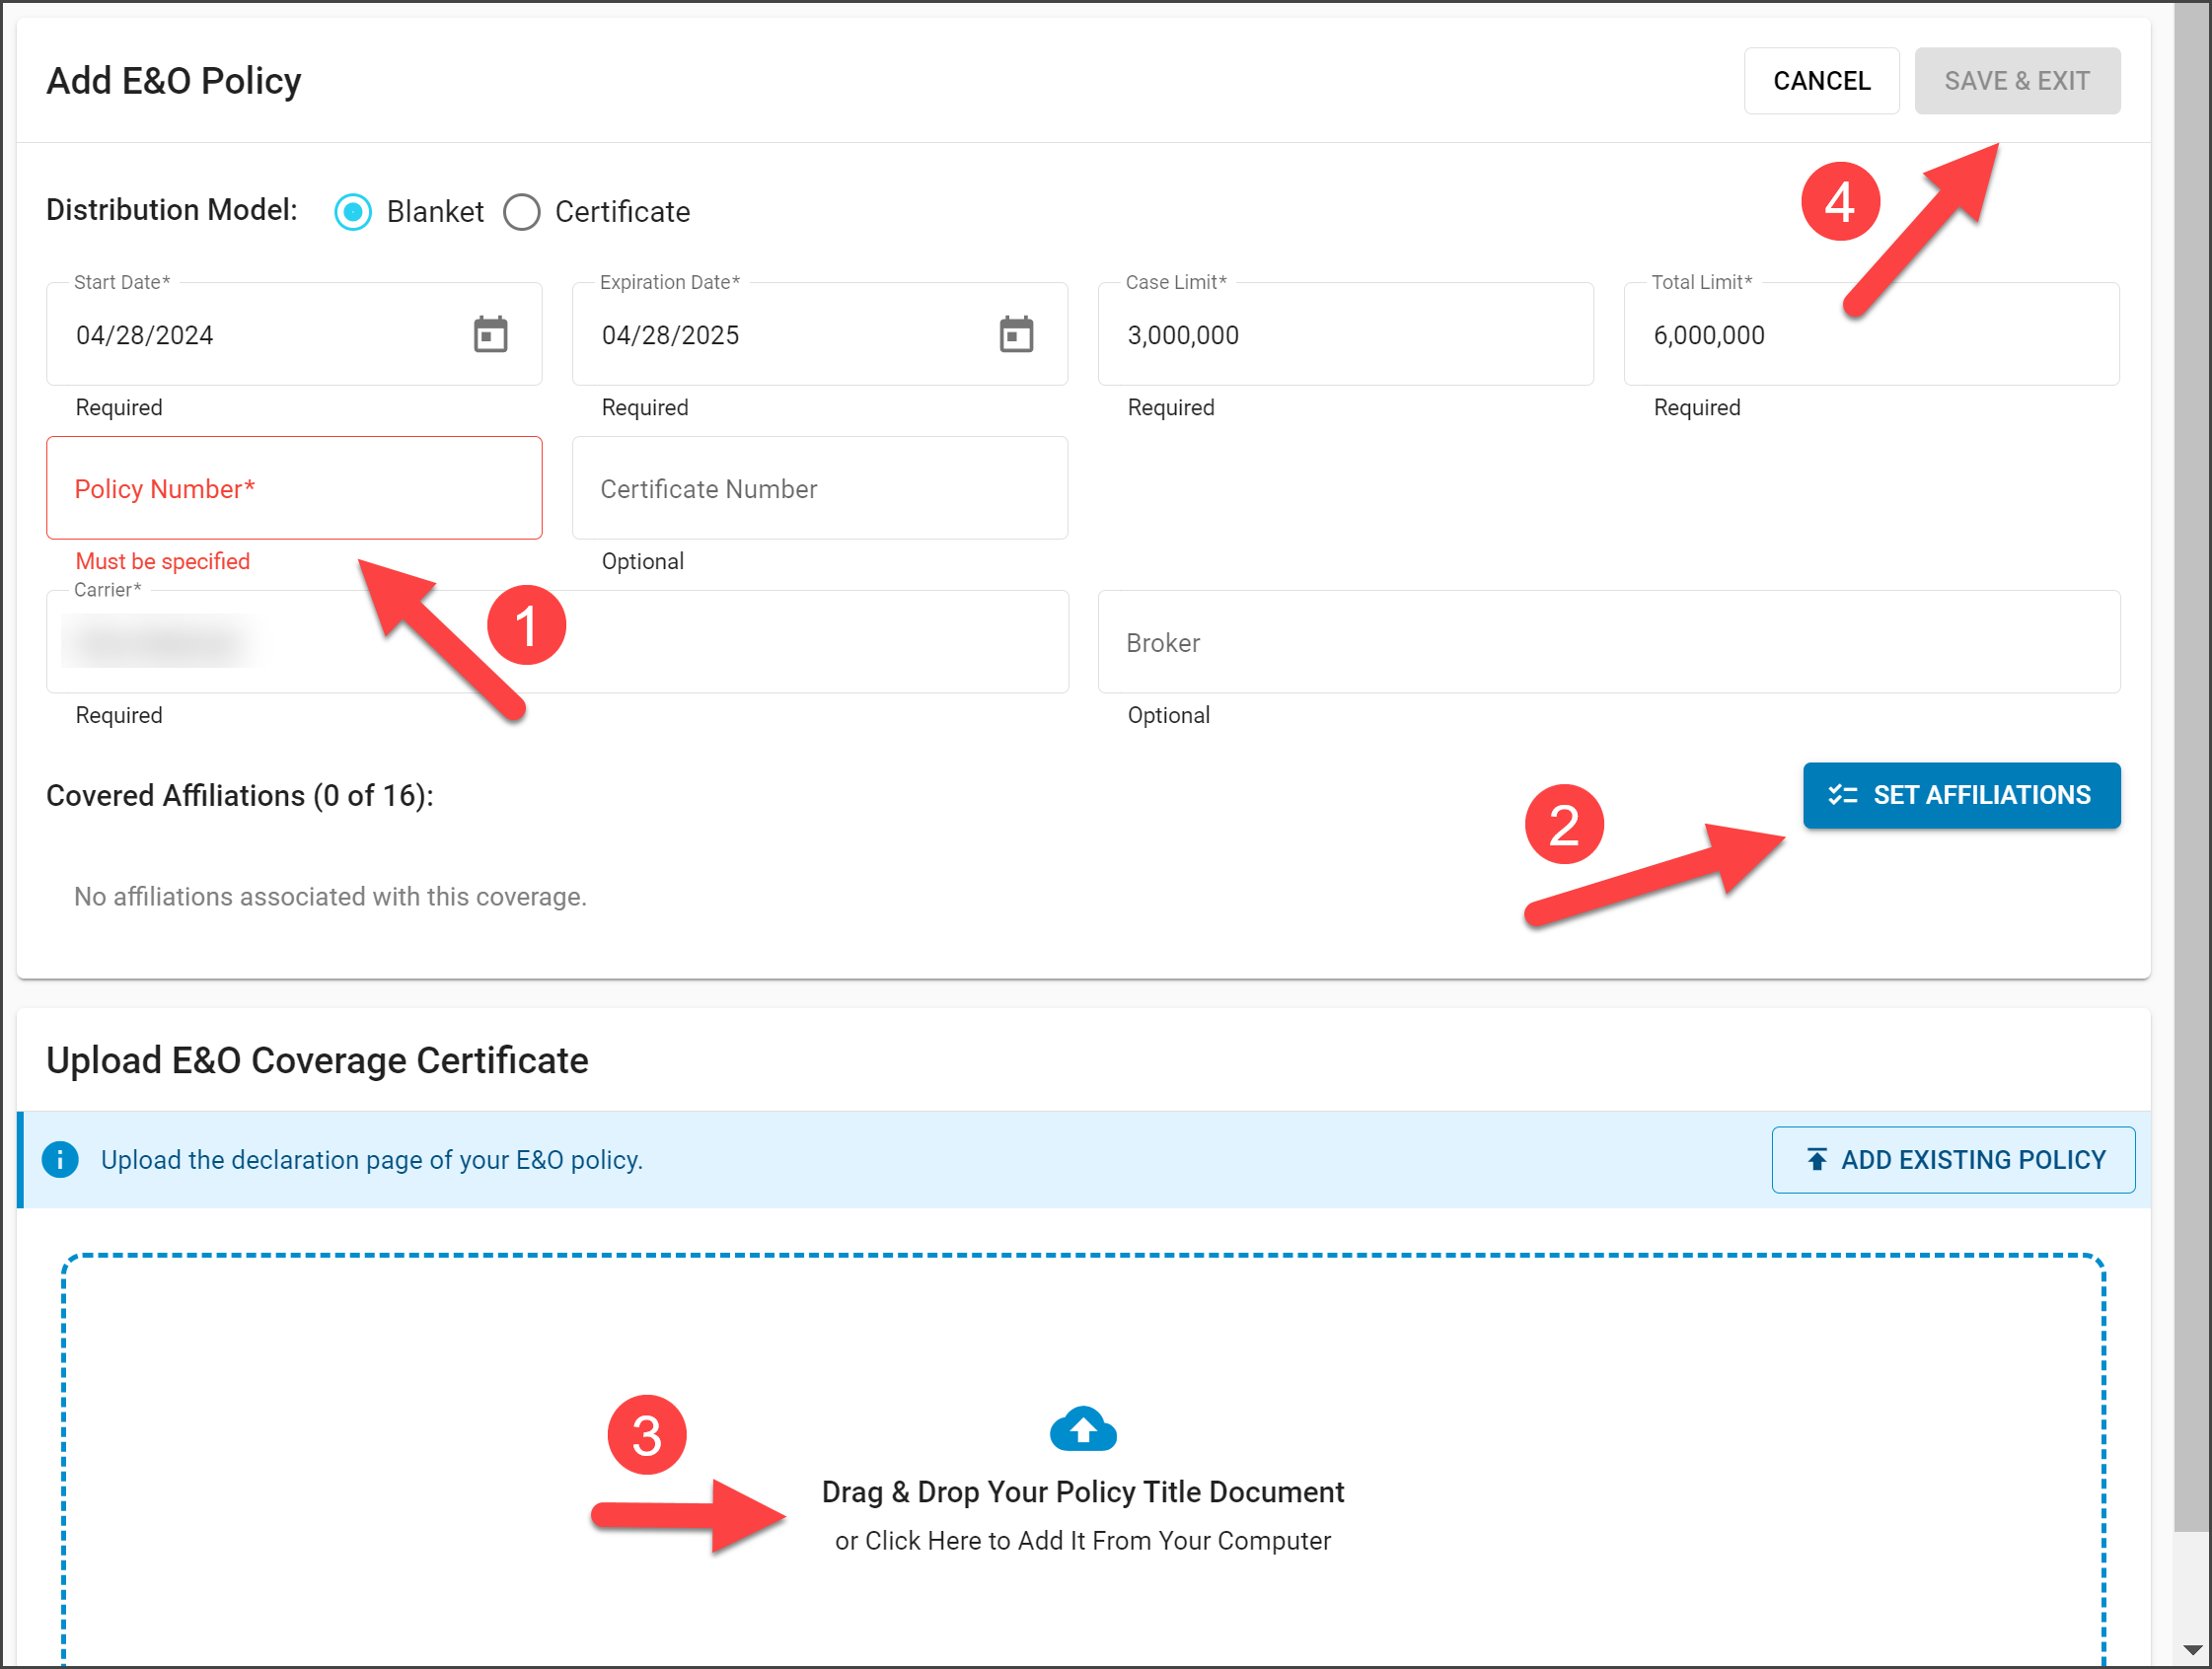Click Add Existing Policy
Viewport: 2212px width, 1669px height.
tap(1953, 1160)
